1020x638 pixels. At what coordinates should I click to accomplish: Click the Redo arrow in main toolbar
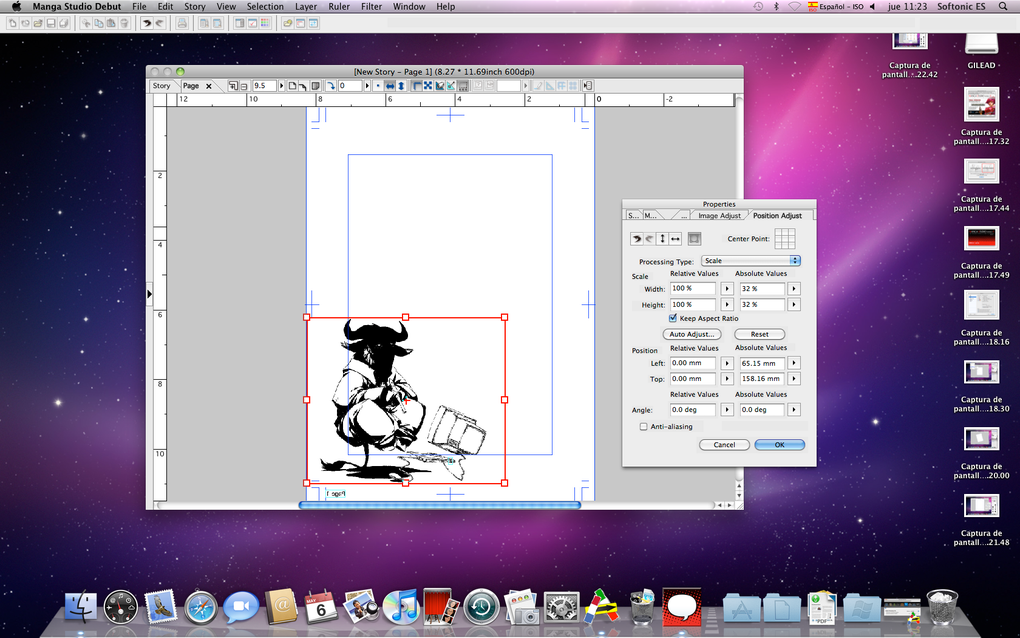tap(159, 23)
